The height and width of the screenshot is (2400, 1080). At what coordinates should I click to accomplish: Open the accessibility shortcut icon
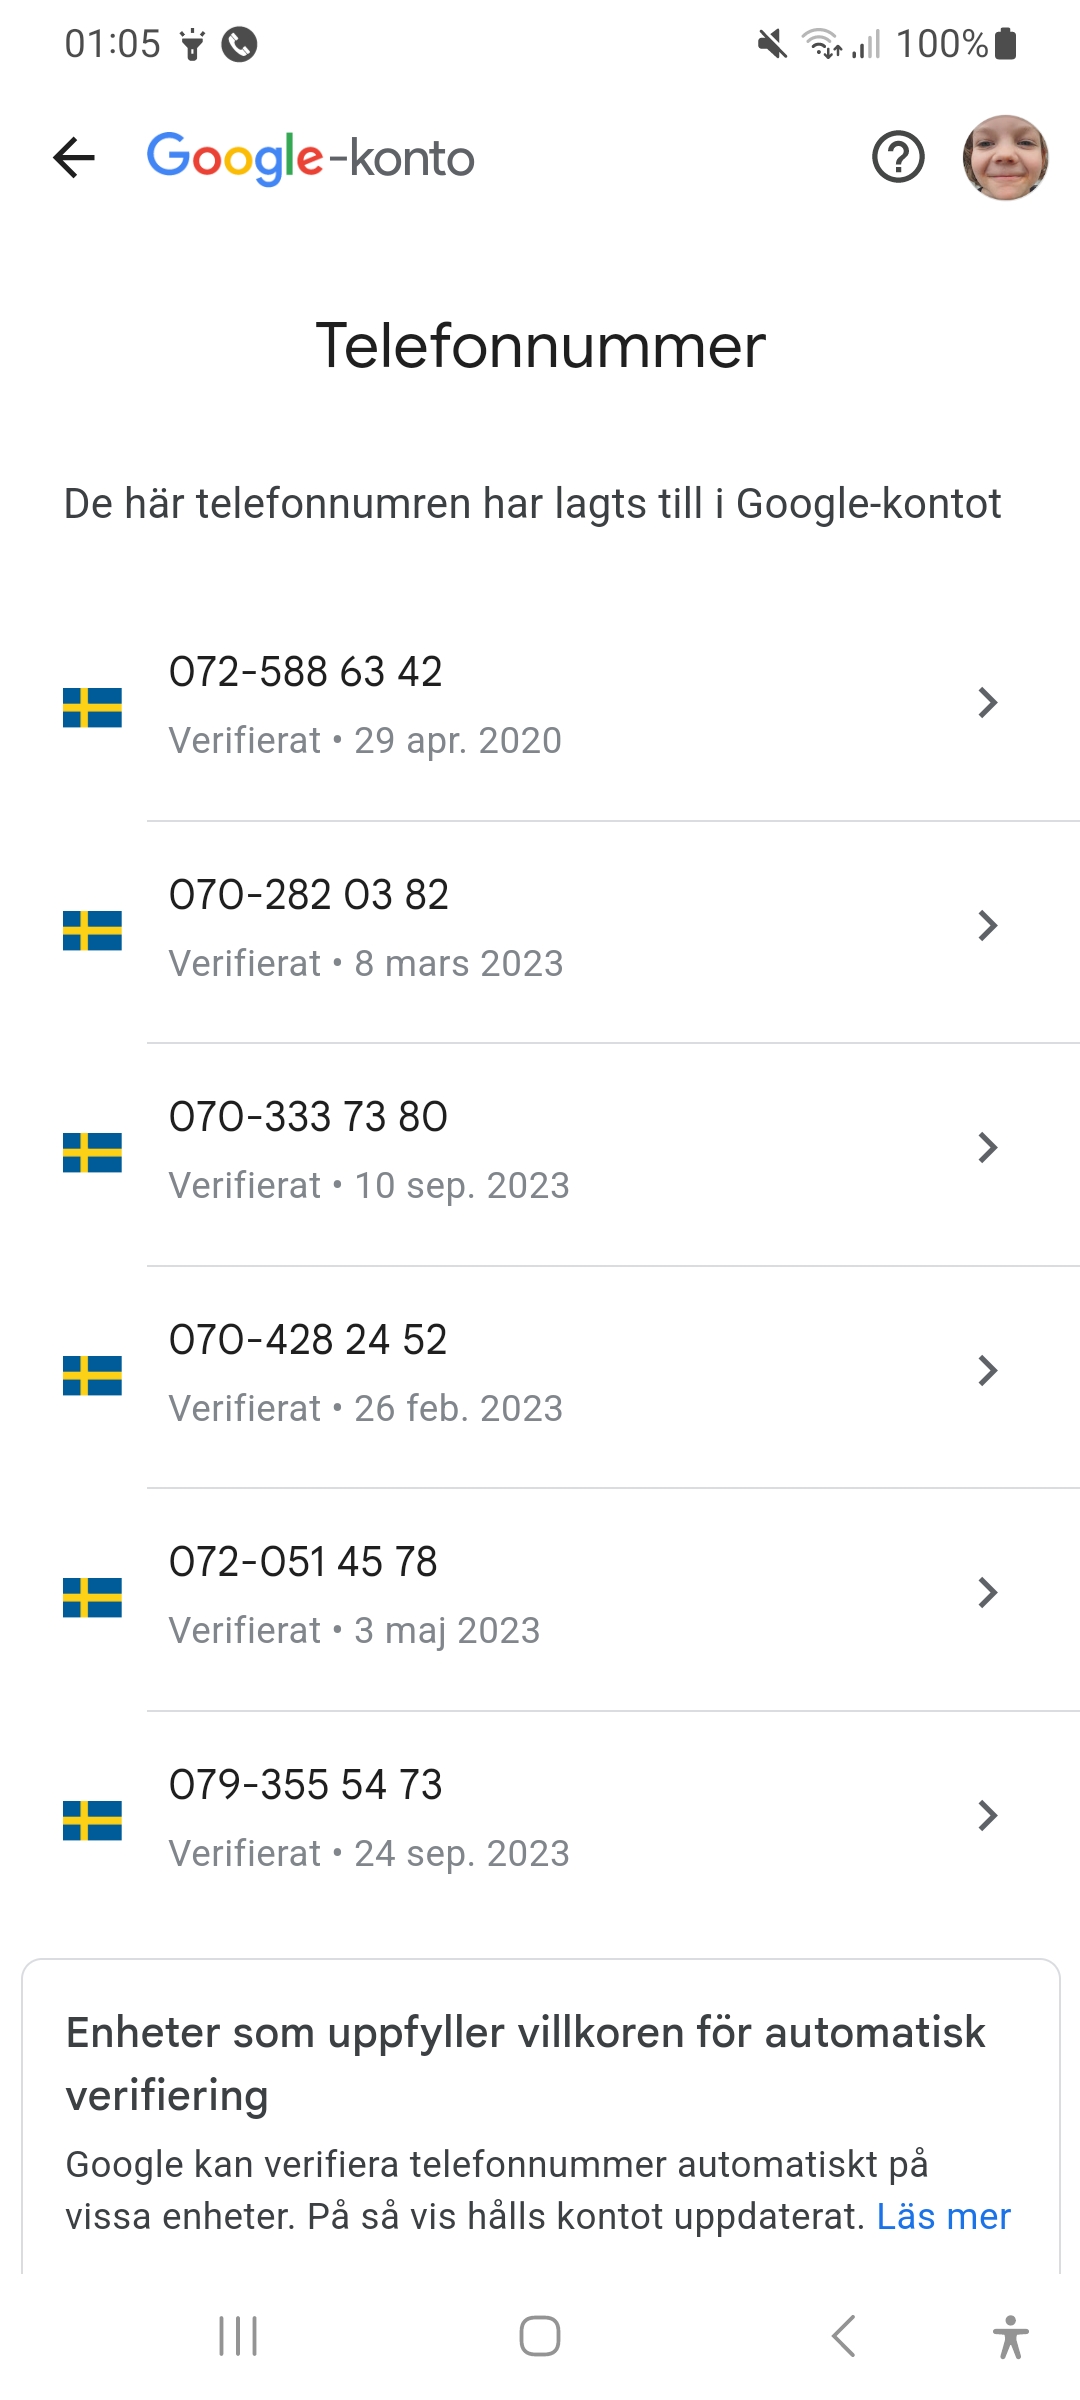click(x=1010, y=2336)
